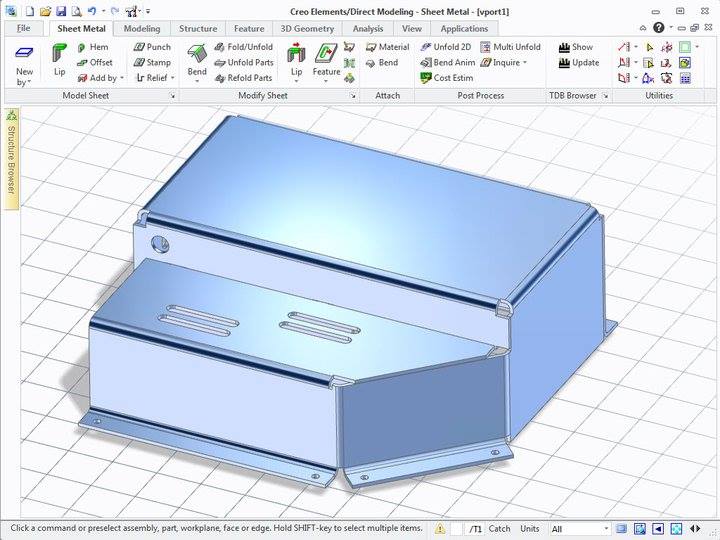
Task: Click the yellow arrow select icon in Utilities
Action: click(649, 47)
